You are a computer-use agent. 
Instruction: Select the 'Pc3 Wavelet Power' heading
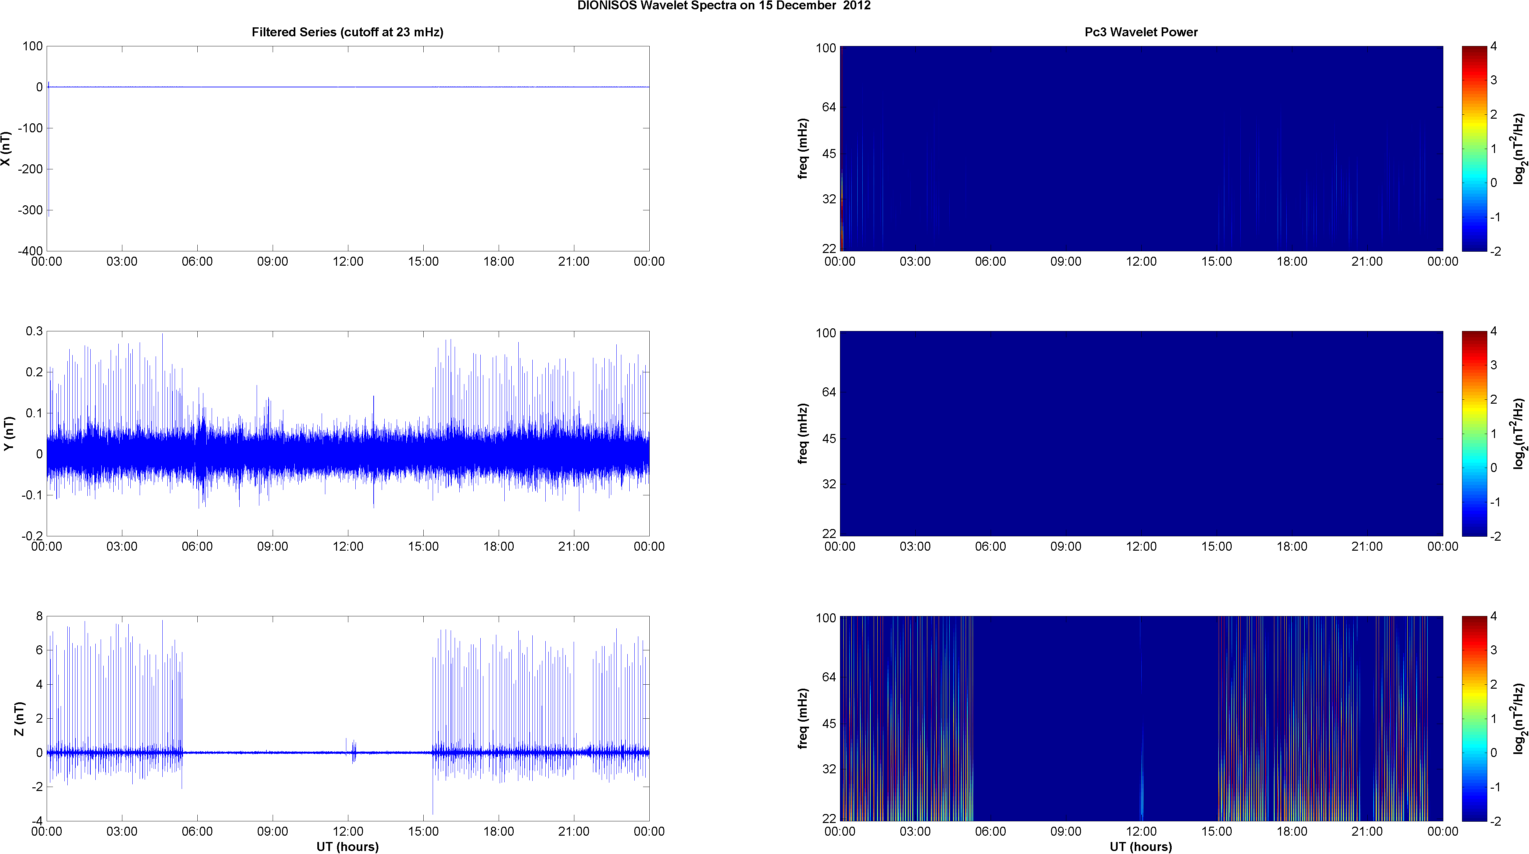click(x=1141, y=32)
